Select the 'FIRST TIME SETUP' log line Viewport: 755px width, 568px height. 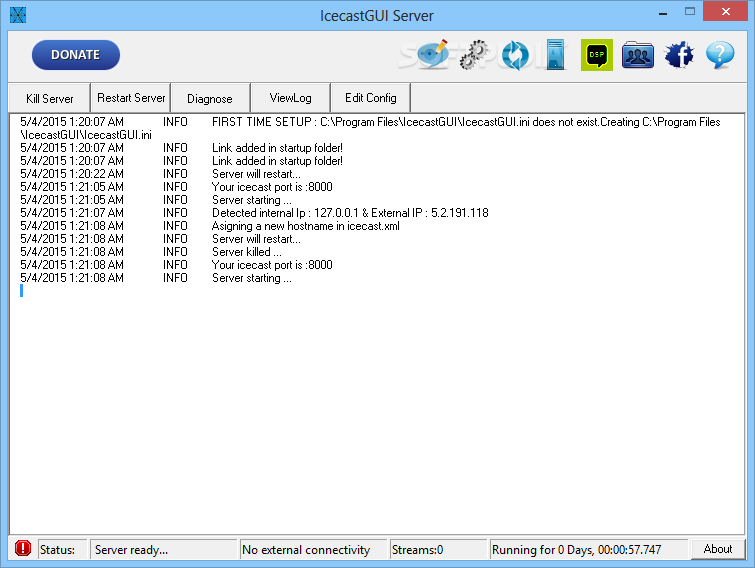[x=370, y=129]
